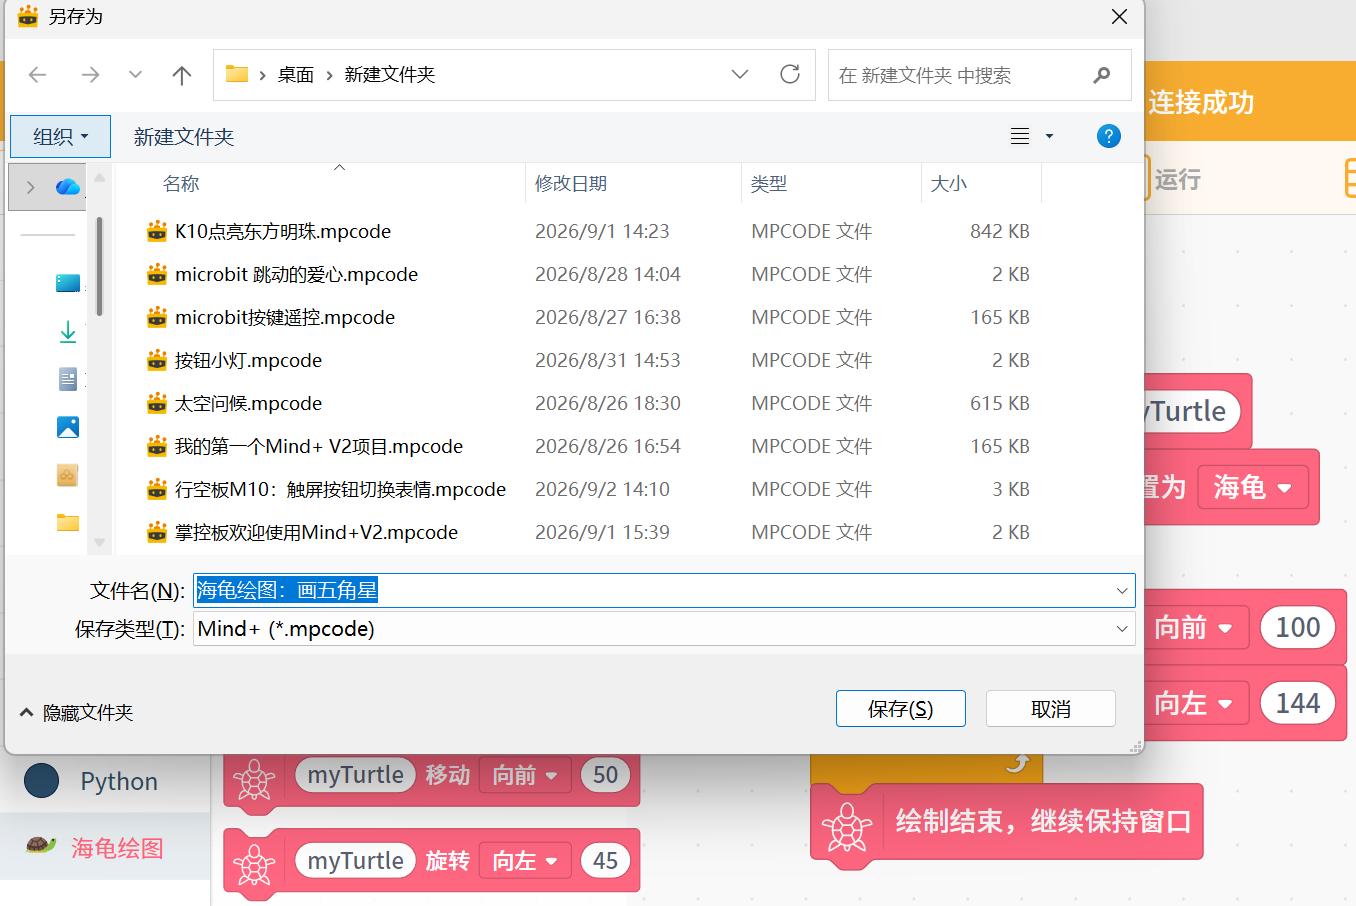Select file 太空问候.mpcode
The width and height of the screenshot is (1356, 906).
[248, 404]
